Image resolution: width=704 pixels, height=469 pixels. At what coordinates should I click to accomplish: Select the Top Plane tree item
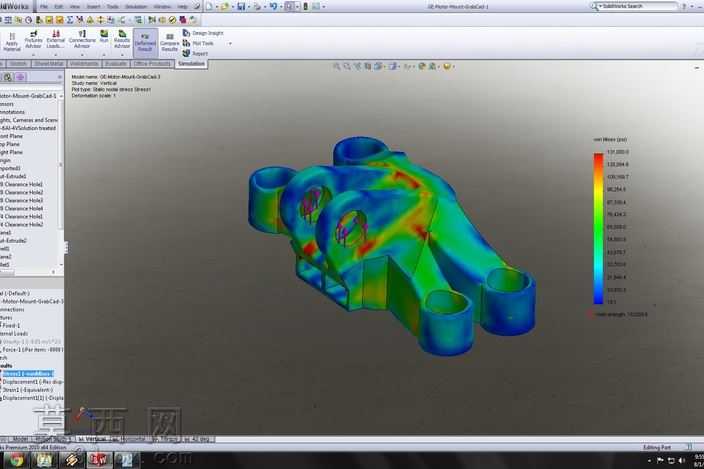coord(10,144)
